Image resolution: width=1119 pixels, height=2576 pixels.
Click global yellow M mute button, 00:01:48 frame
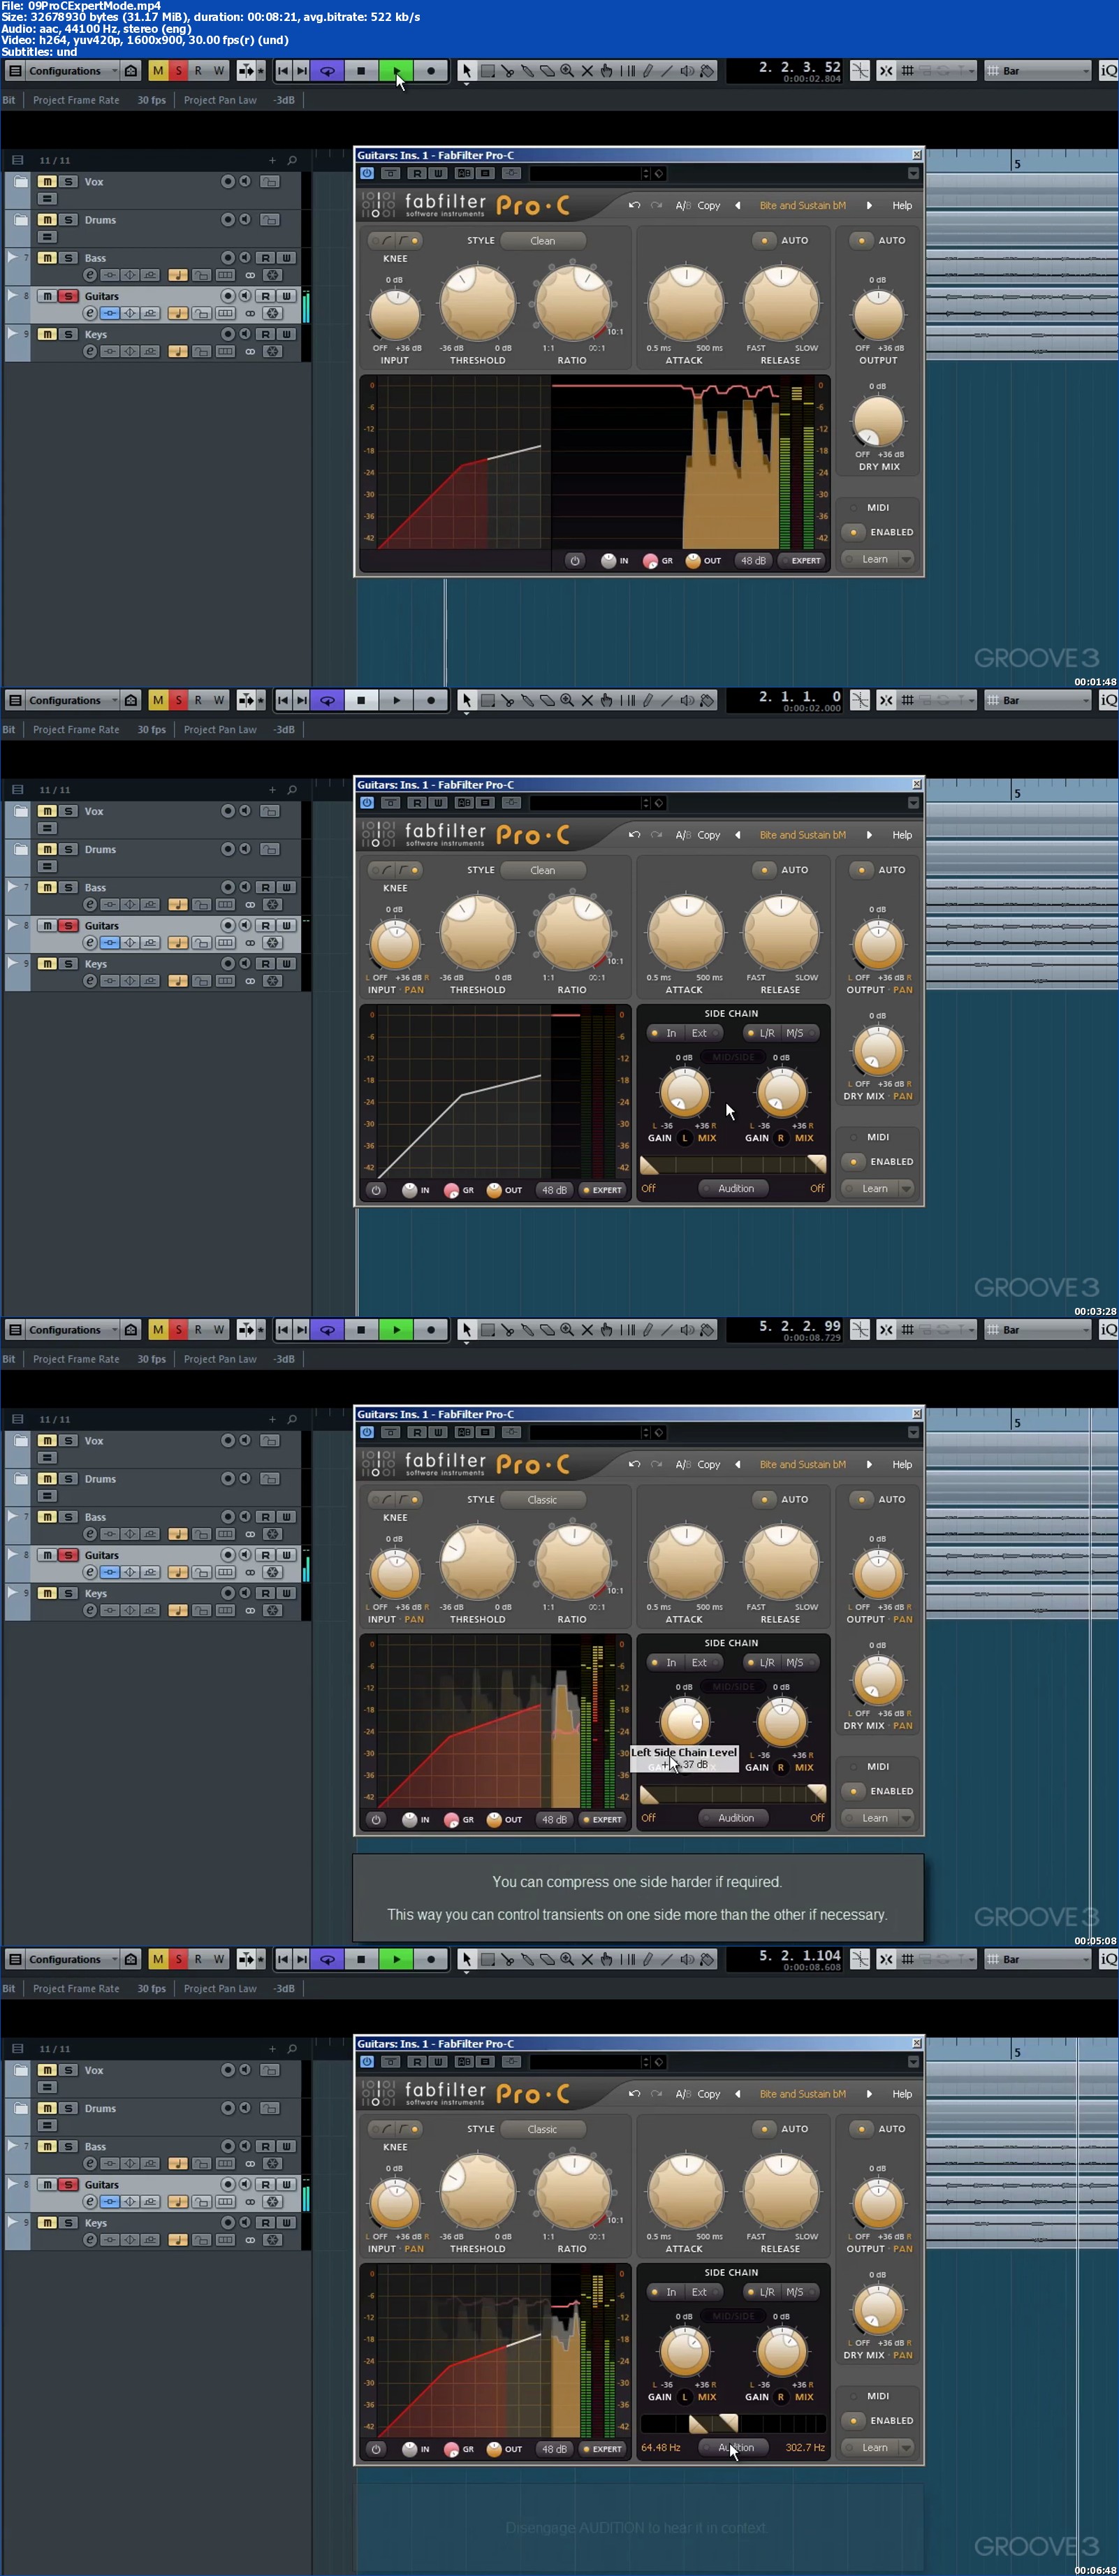coord(158,71)
